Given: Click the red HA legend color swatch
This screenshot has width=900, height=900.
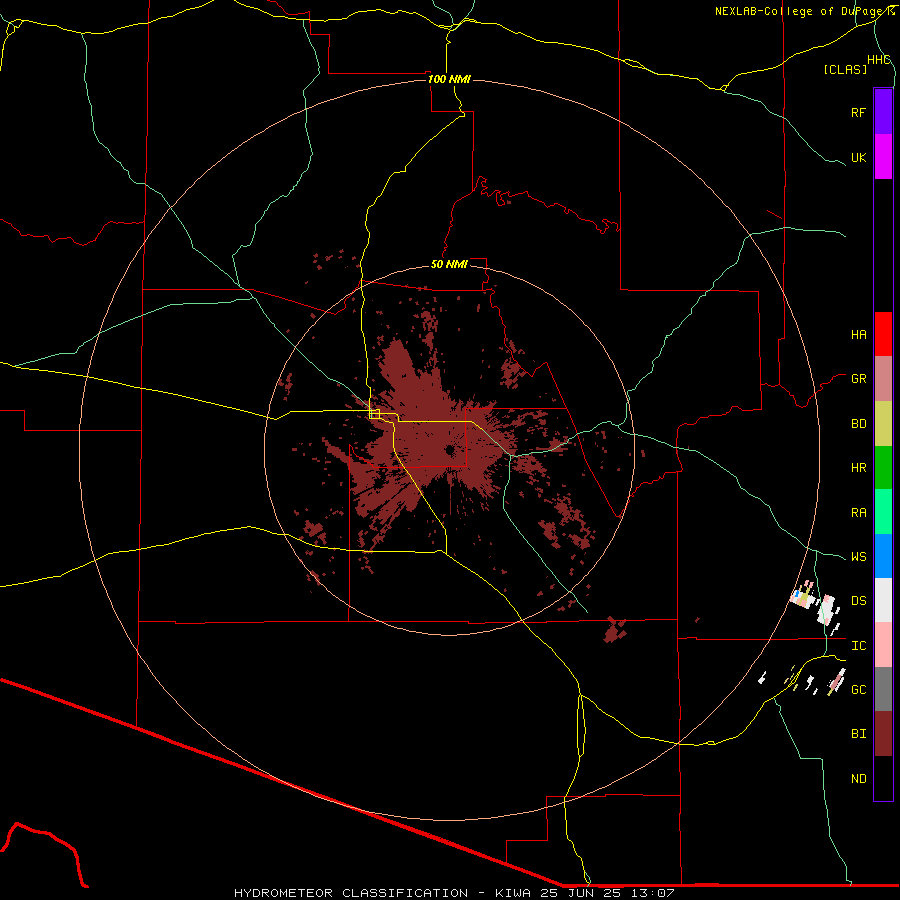Looking at the screenshot, I should coord(883,334).
